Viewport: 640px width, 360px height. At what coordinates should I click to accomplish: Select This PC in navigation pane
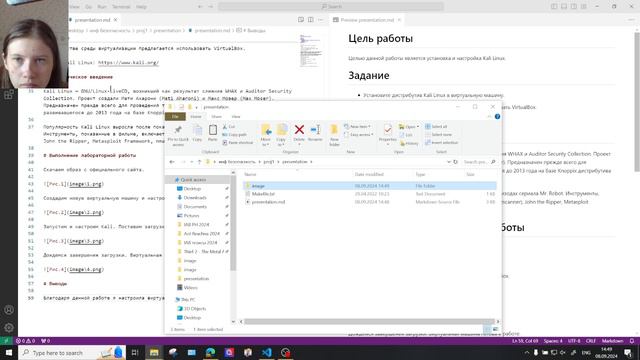[188, 300]
